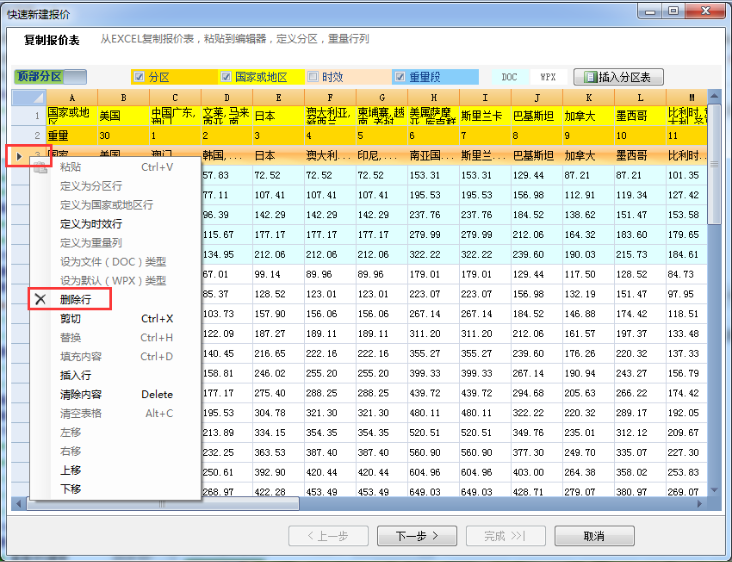Choose 定义为时效行 from the context menu

click(91, 224)
